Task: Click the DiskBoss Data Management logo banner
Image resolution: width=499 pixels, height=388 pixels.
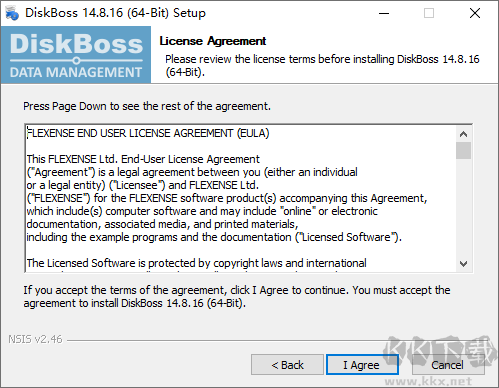Action: coord(76,55)
